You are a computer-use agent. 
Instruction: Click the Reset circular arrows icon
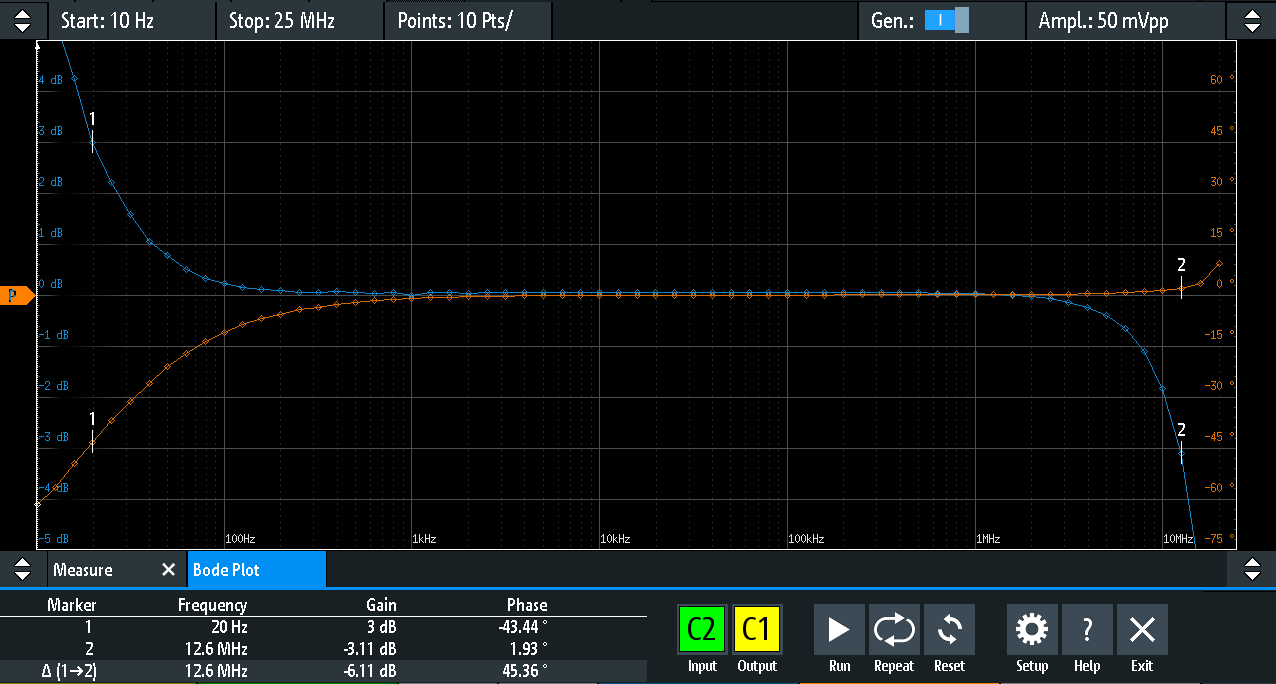[949, 629]
